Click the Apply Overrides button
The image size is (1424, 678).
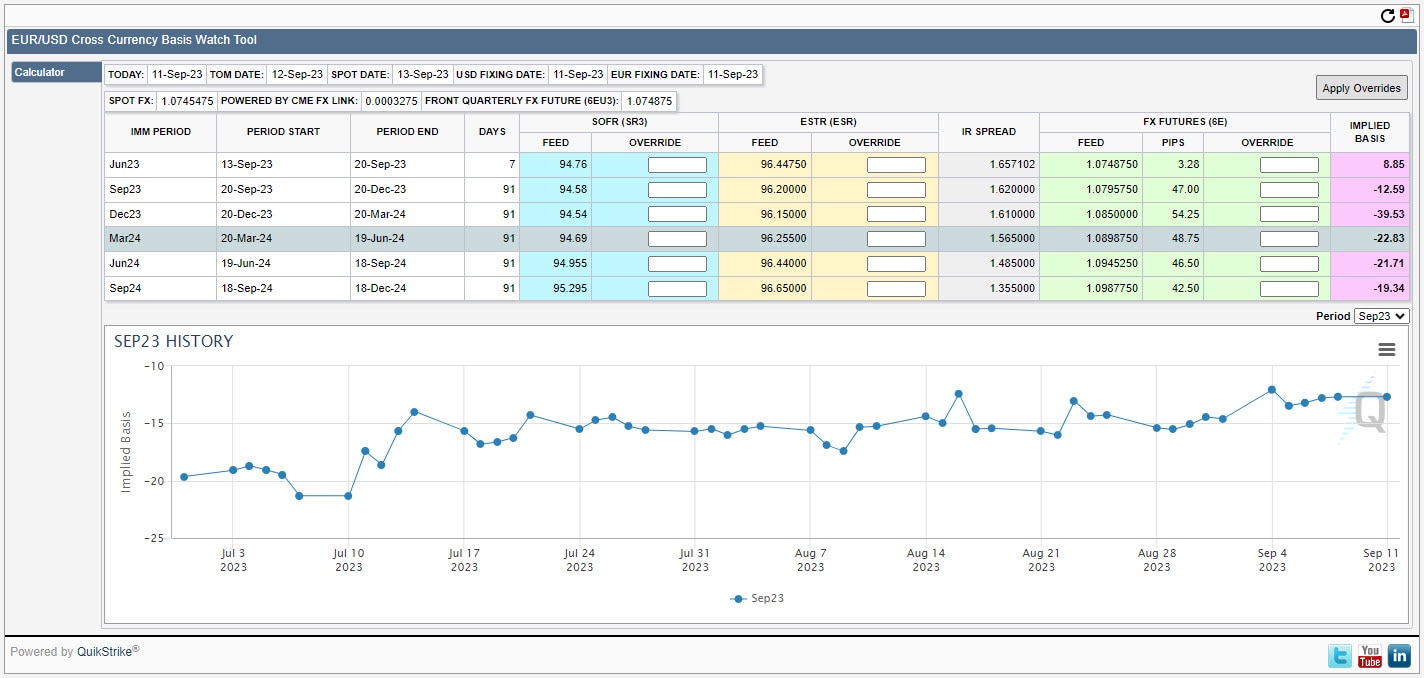pos(1361,88)
